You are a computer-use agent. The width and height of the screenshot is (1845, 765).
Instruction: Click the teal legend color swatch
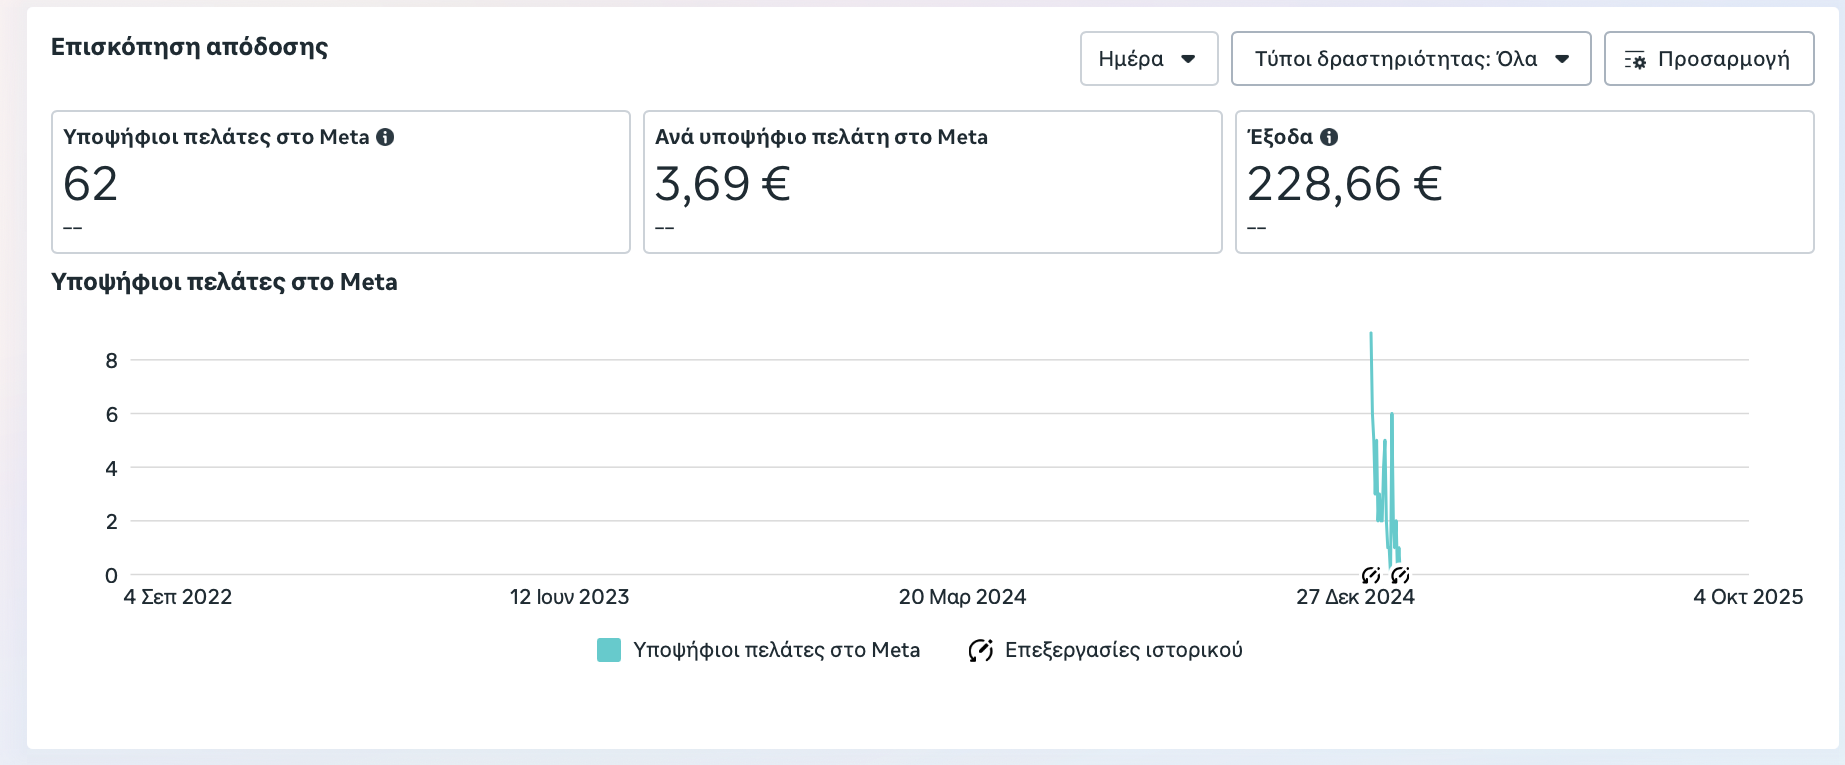tap(609, 650)
